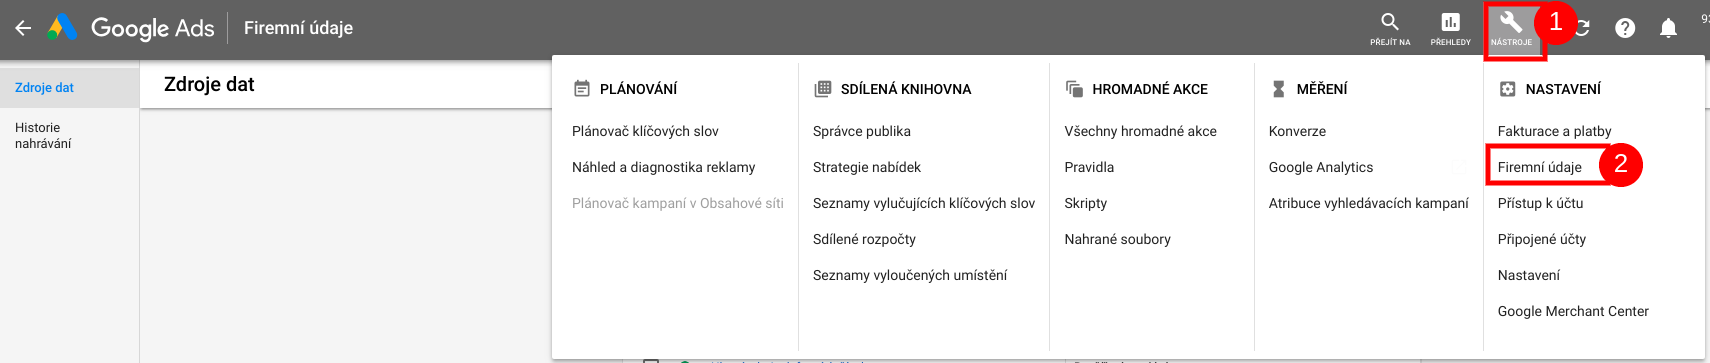This screenshot has width=1710, height=363.
Task: Select Google Analytics menu item
Action: (x=1321, y=167)
